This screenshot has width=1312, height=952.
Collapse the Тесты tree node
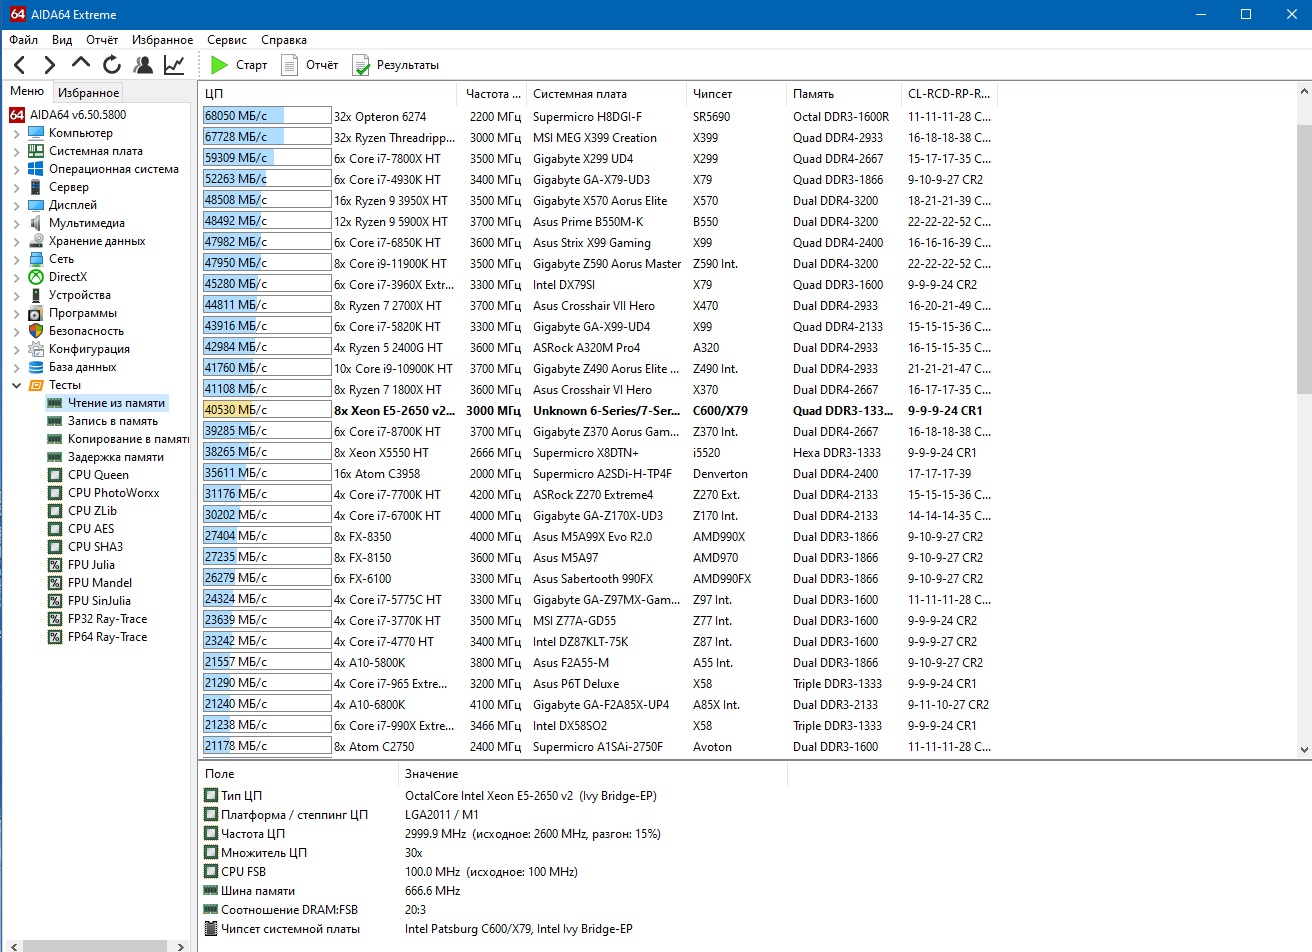coord(16,385)
